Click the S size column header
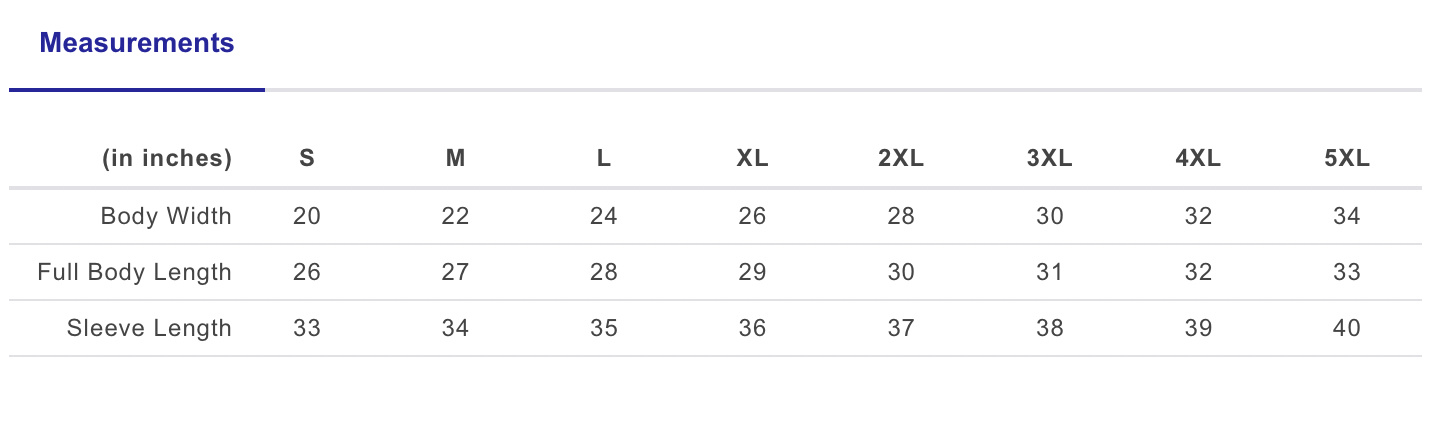 [x=307, y=158]
